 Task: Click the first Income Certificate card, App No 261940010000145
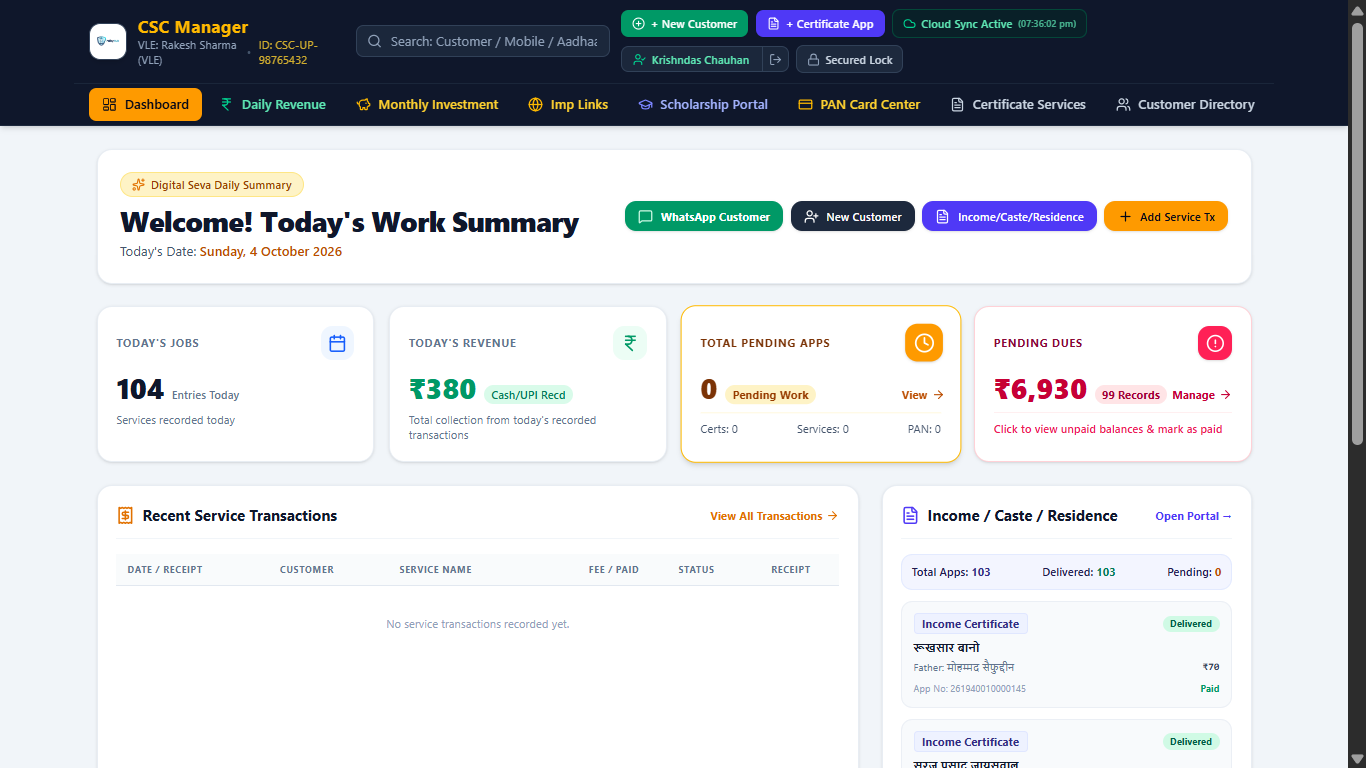tap(1066, 654)
